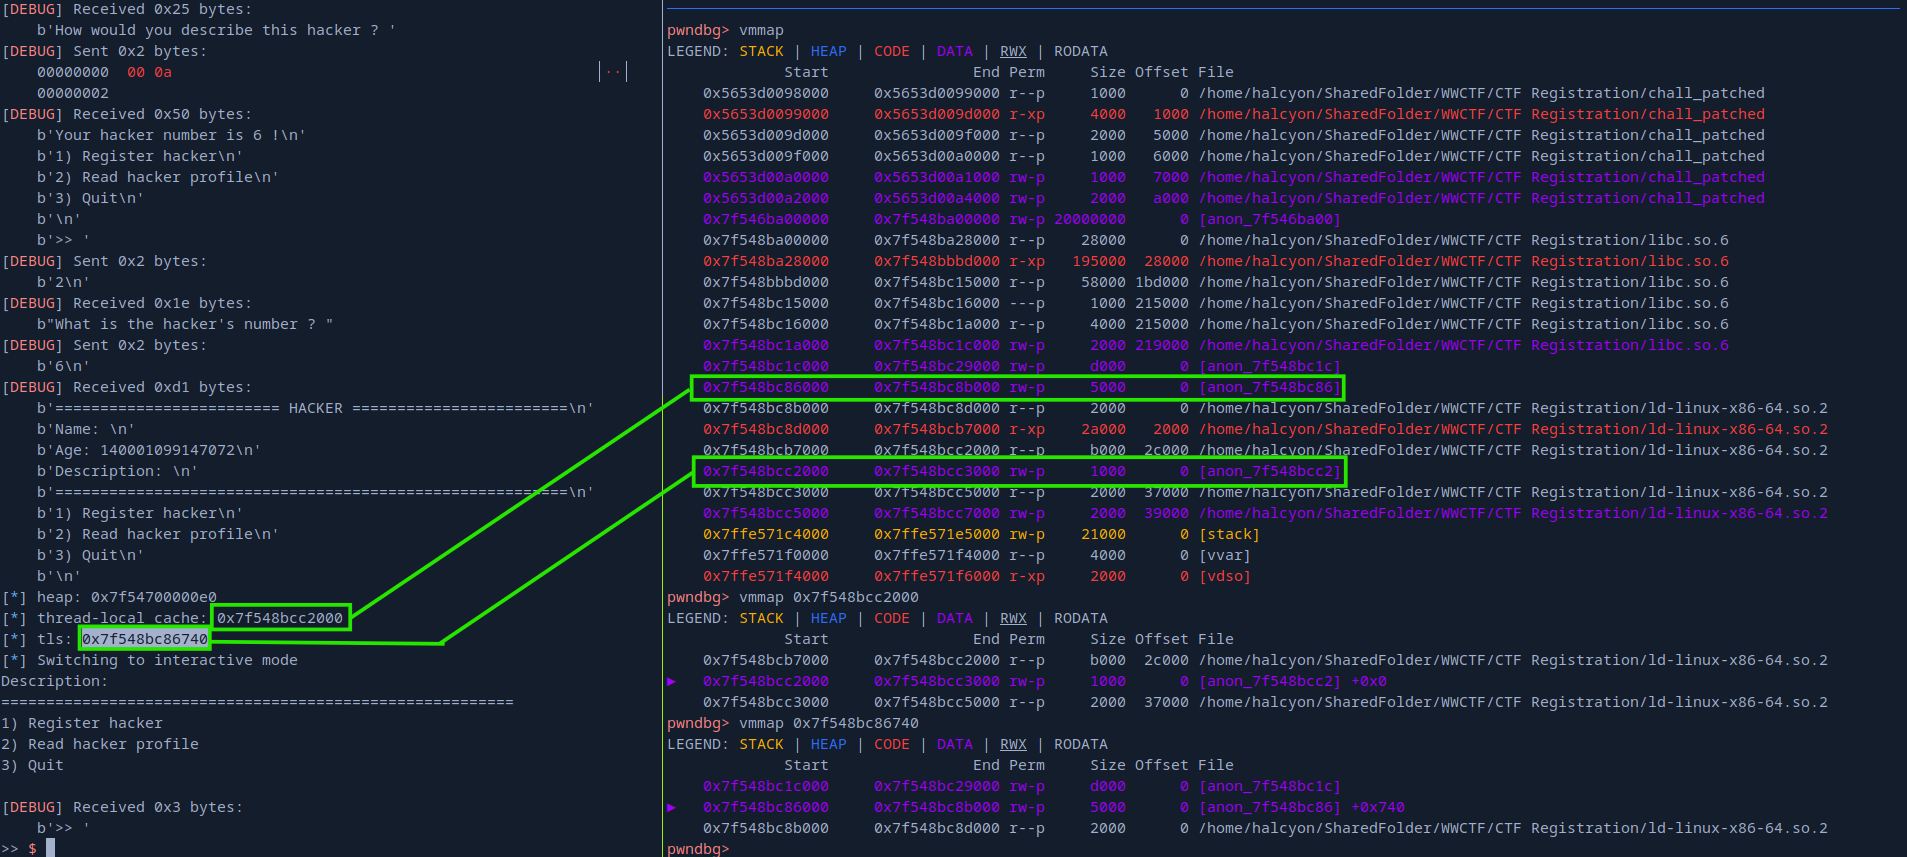
Task: Click the 'Switching to interactive mode' line
Action: click(x=167, y=661)
